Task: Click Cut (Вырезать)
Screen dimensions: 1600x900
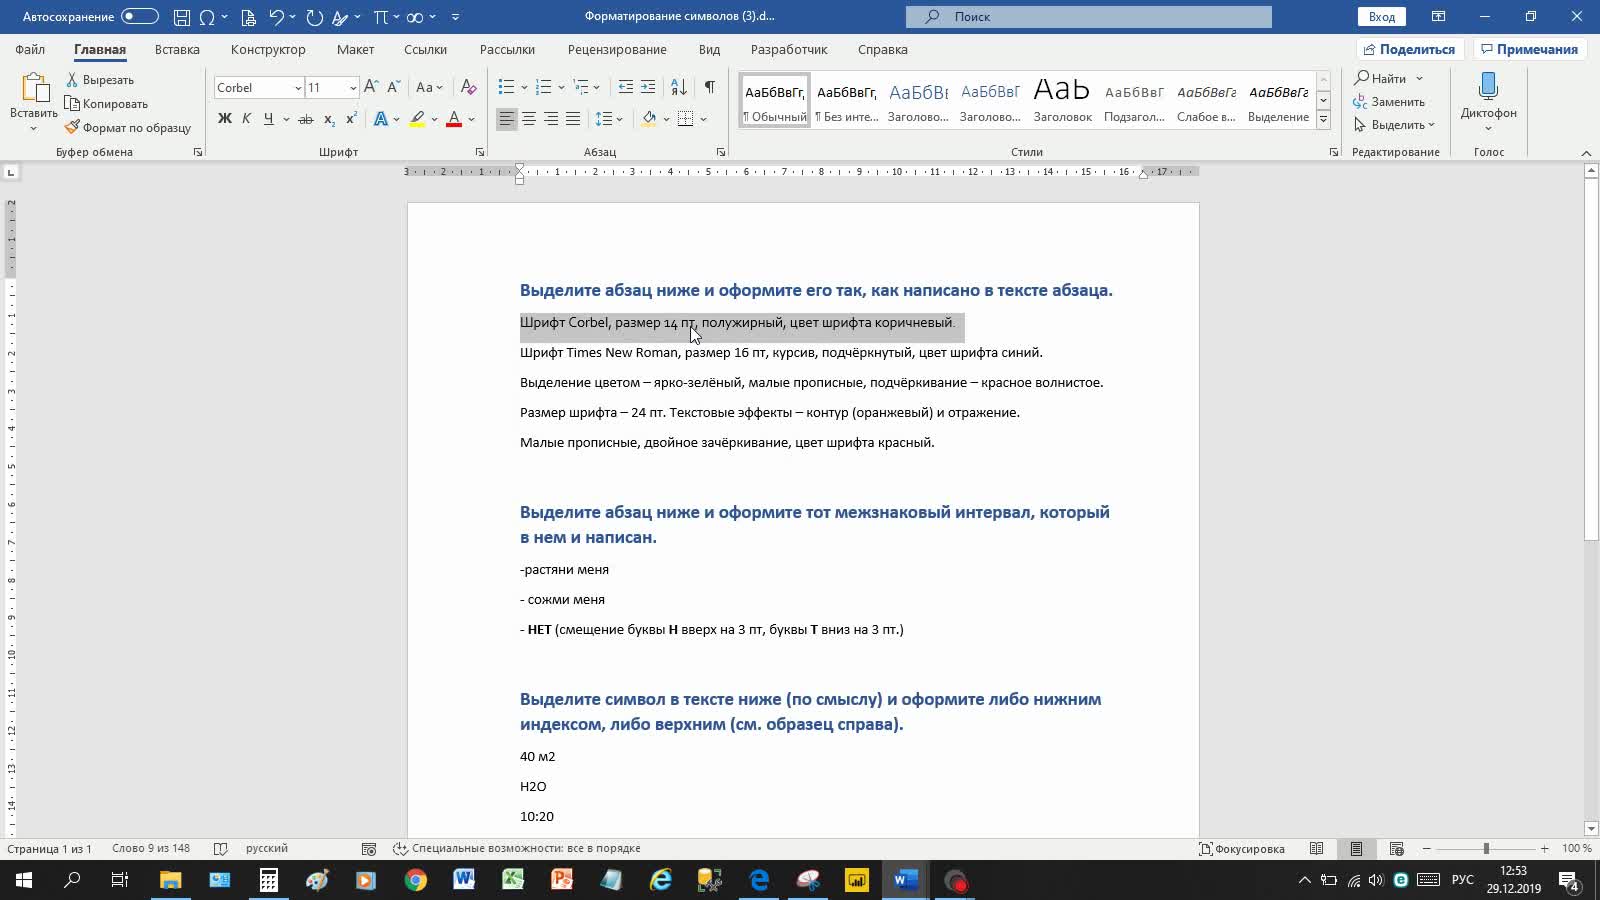Action: (100, 80)
